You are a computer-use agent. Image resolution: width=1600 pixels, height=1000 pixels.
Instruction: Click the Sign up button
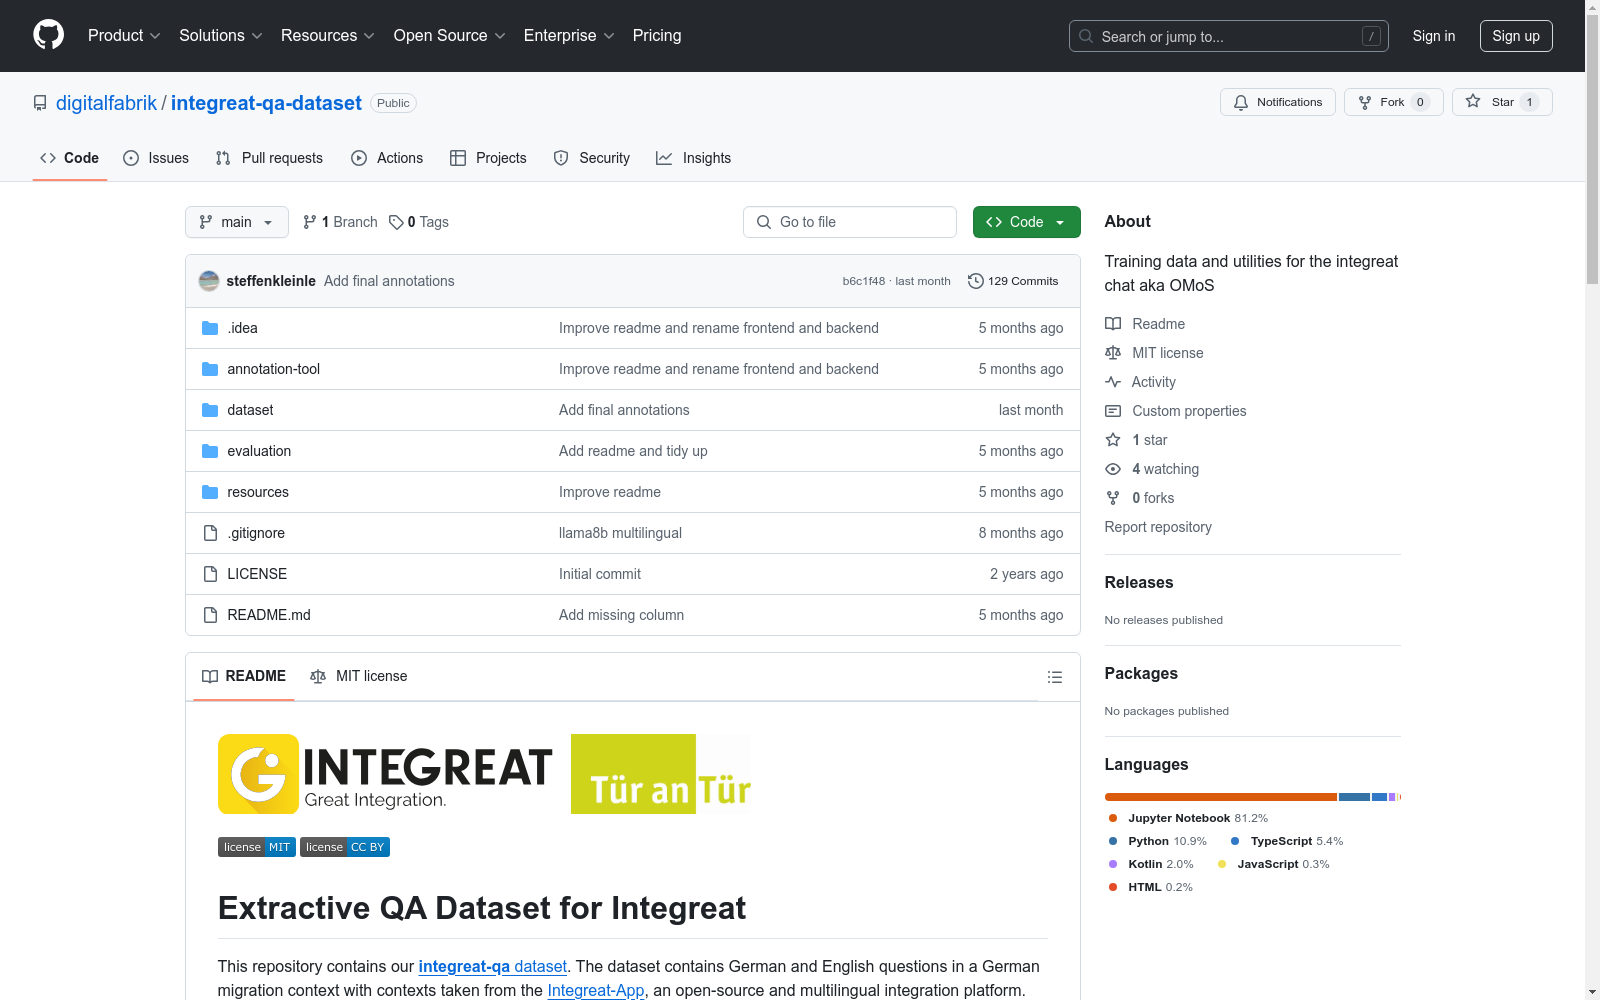coord(1516,36)
